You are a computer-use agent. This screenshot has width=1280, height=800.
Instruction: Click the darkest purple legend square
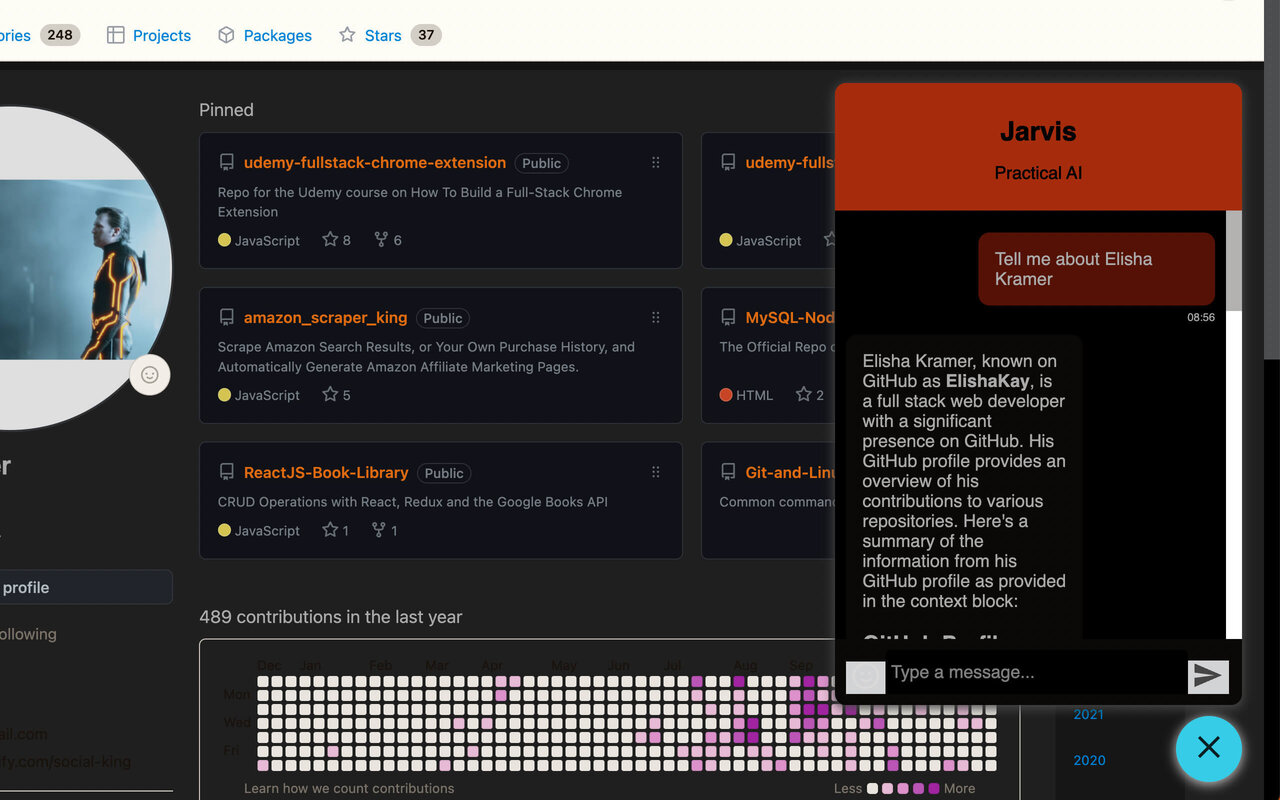tap(934, 788)
